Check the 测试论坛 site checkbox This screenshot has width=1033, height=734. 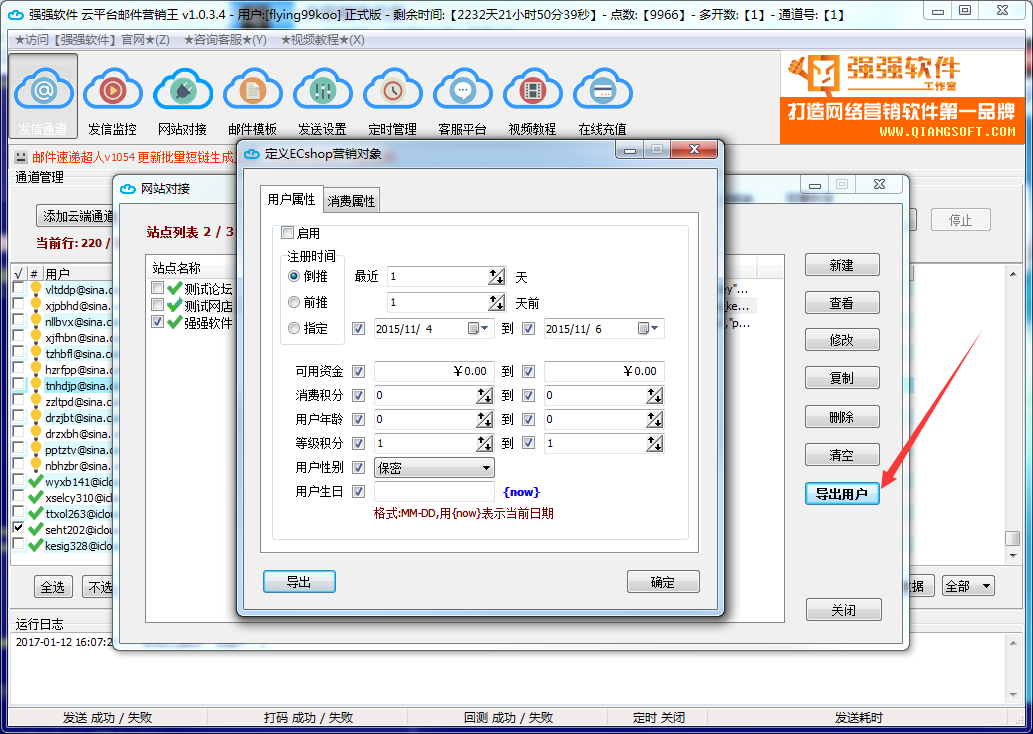(157, 287)
